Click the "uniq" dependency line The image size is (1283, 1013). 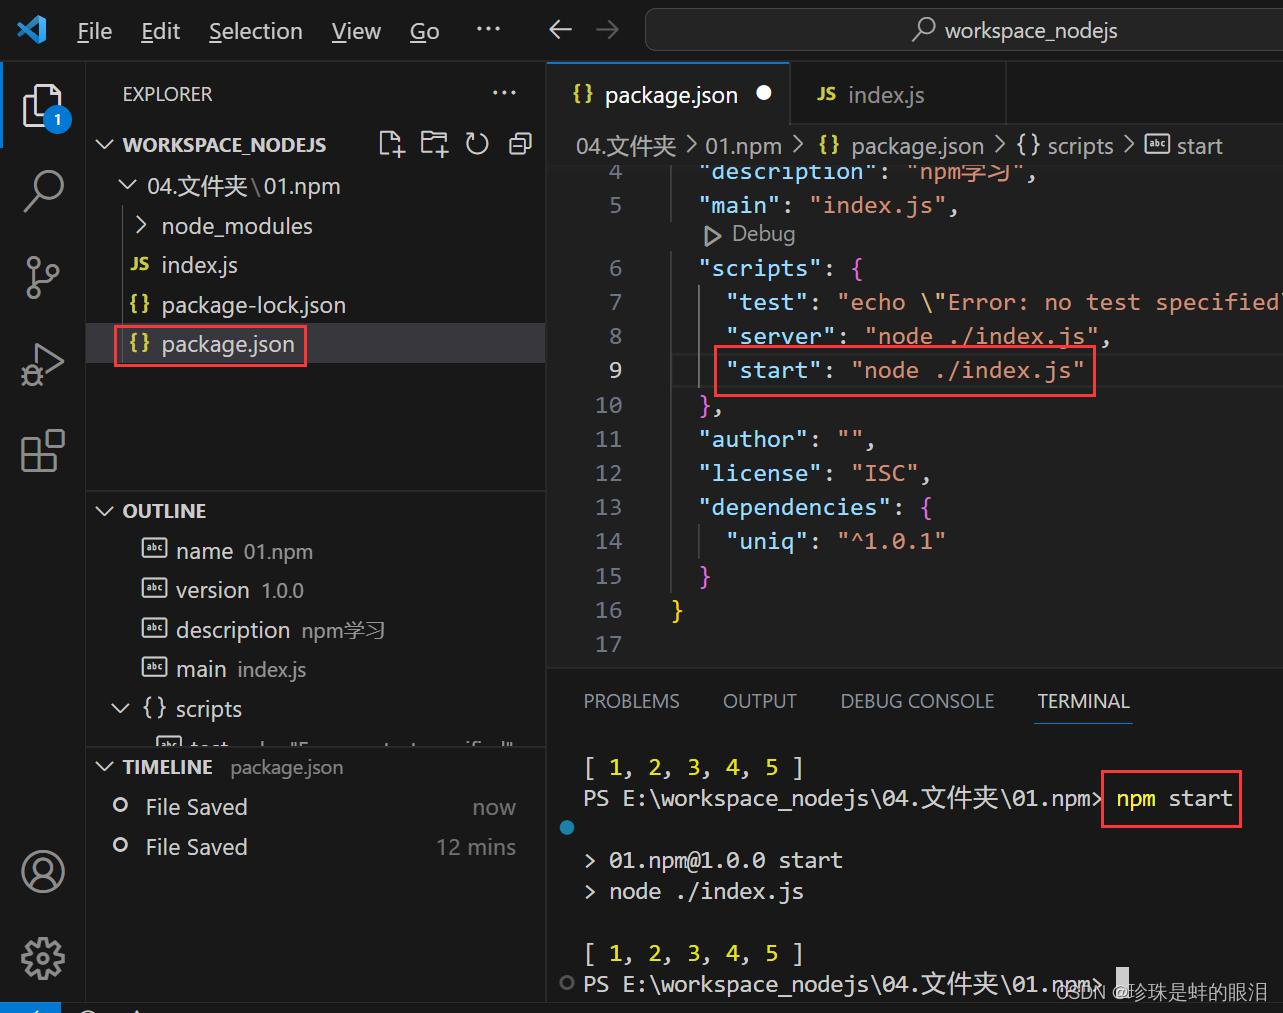pyautogui.click(x=836, y=541)
